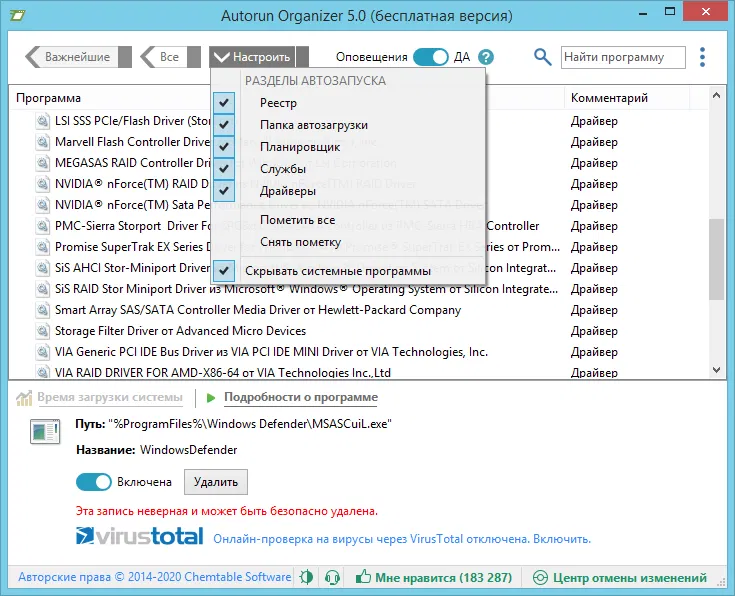Click the WindowsDefender program thumbnail icon
This screenshot has height=596, width=735.
click(x=45, y=431)
